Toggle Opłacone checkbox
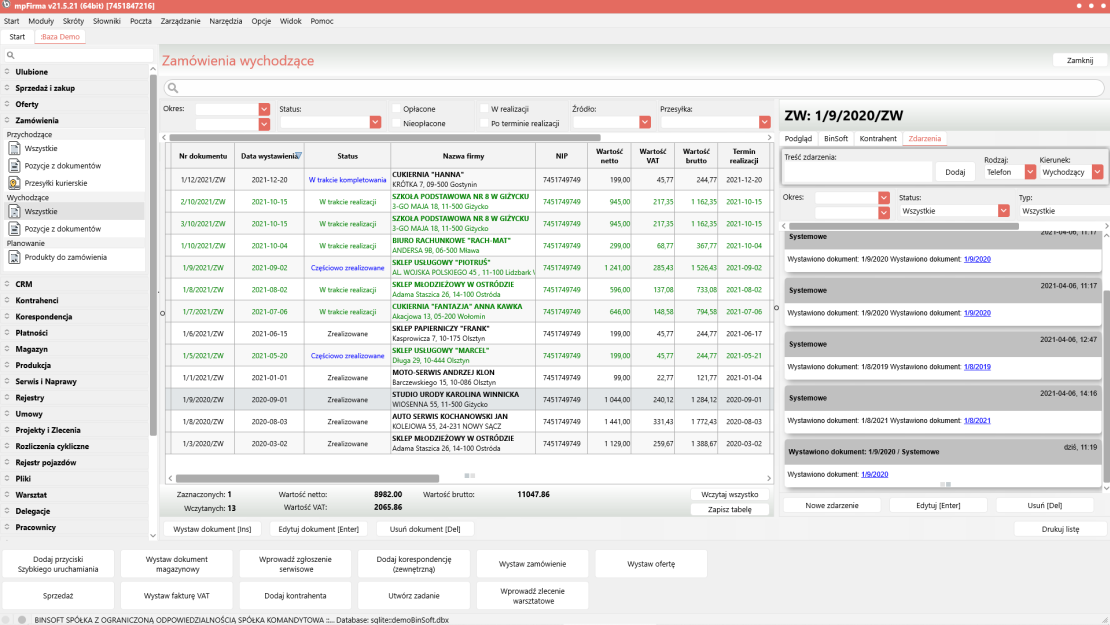The width and height of the screenshot is (1110, 625). pos(396,109)
